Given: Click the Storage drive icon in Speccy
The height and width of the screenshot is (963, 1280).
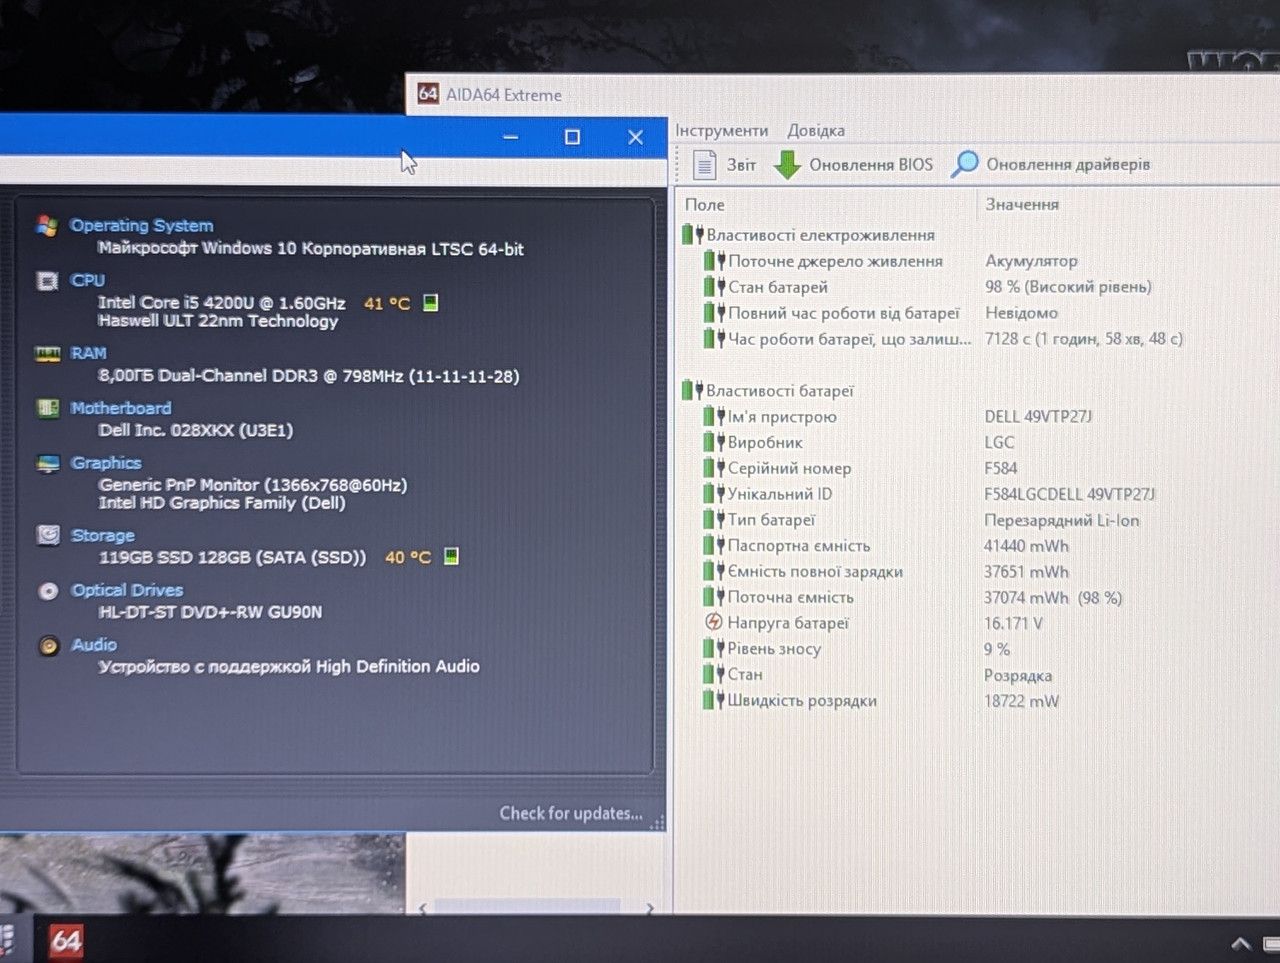Looking at the screenshot, I should point(48,535).
